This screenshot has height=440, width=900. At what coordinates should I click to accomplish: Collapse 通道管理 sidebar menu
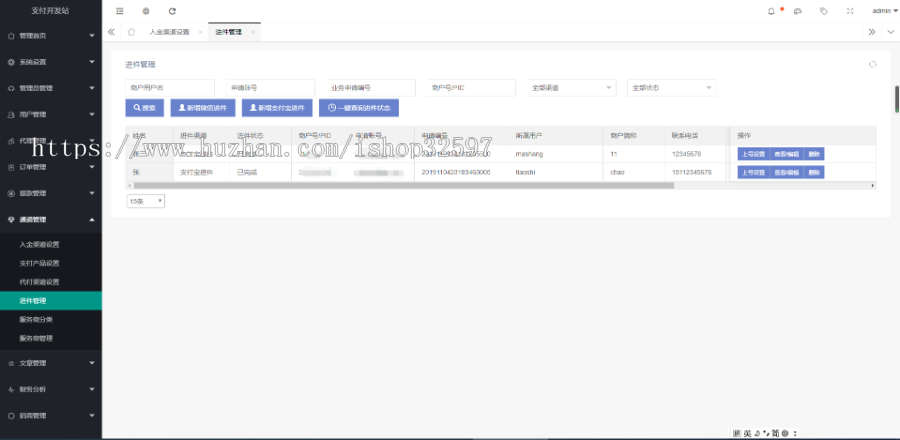pyautogui.click(x=51, y=220)
